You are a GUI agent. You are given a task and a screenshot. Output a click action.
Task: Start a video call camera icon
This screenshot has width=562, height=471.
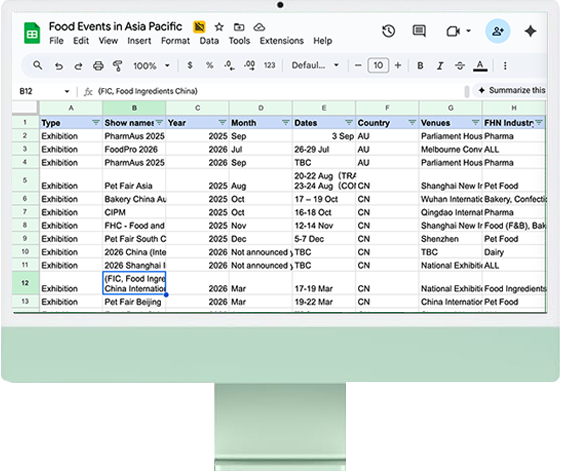[x=453, y=31]
